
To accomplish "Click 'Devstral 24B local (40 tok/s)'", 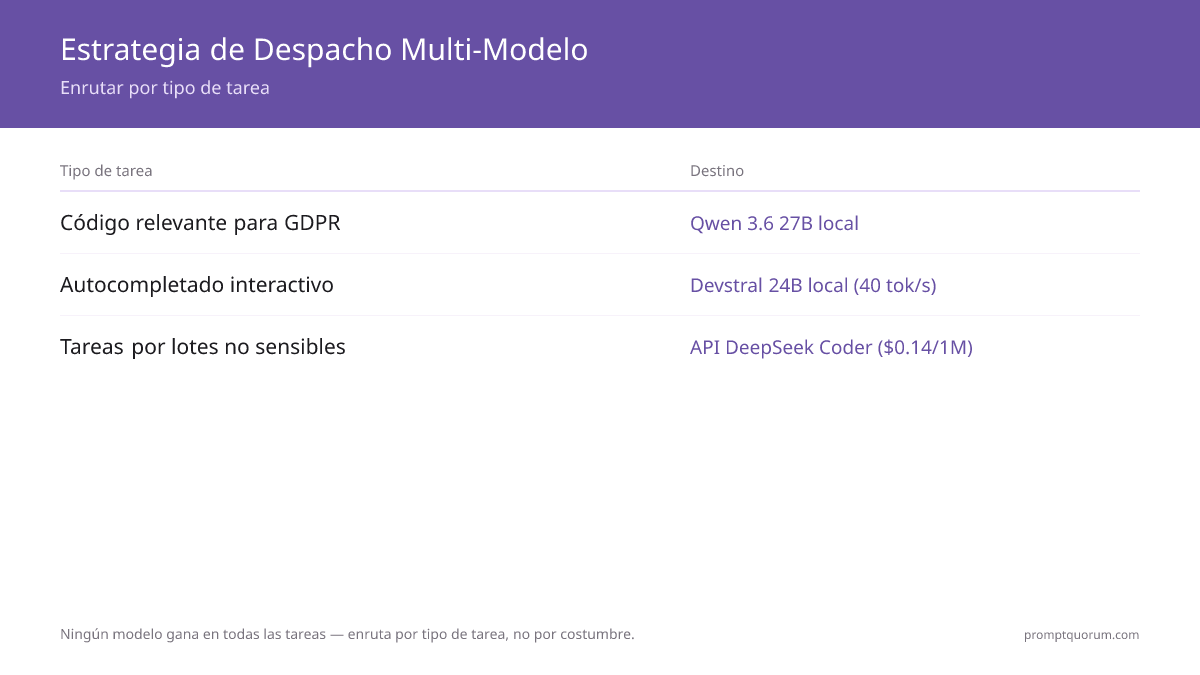I will pyautogui.click(x=813, y=286).
